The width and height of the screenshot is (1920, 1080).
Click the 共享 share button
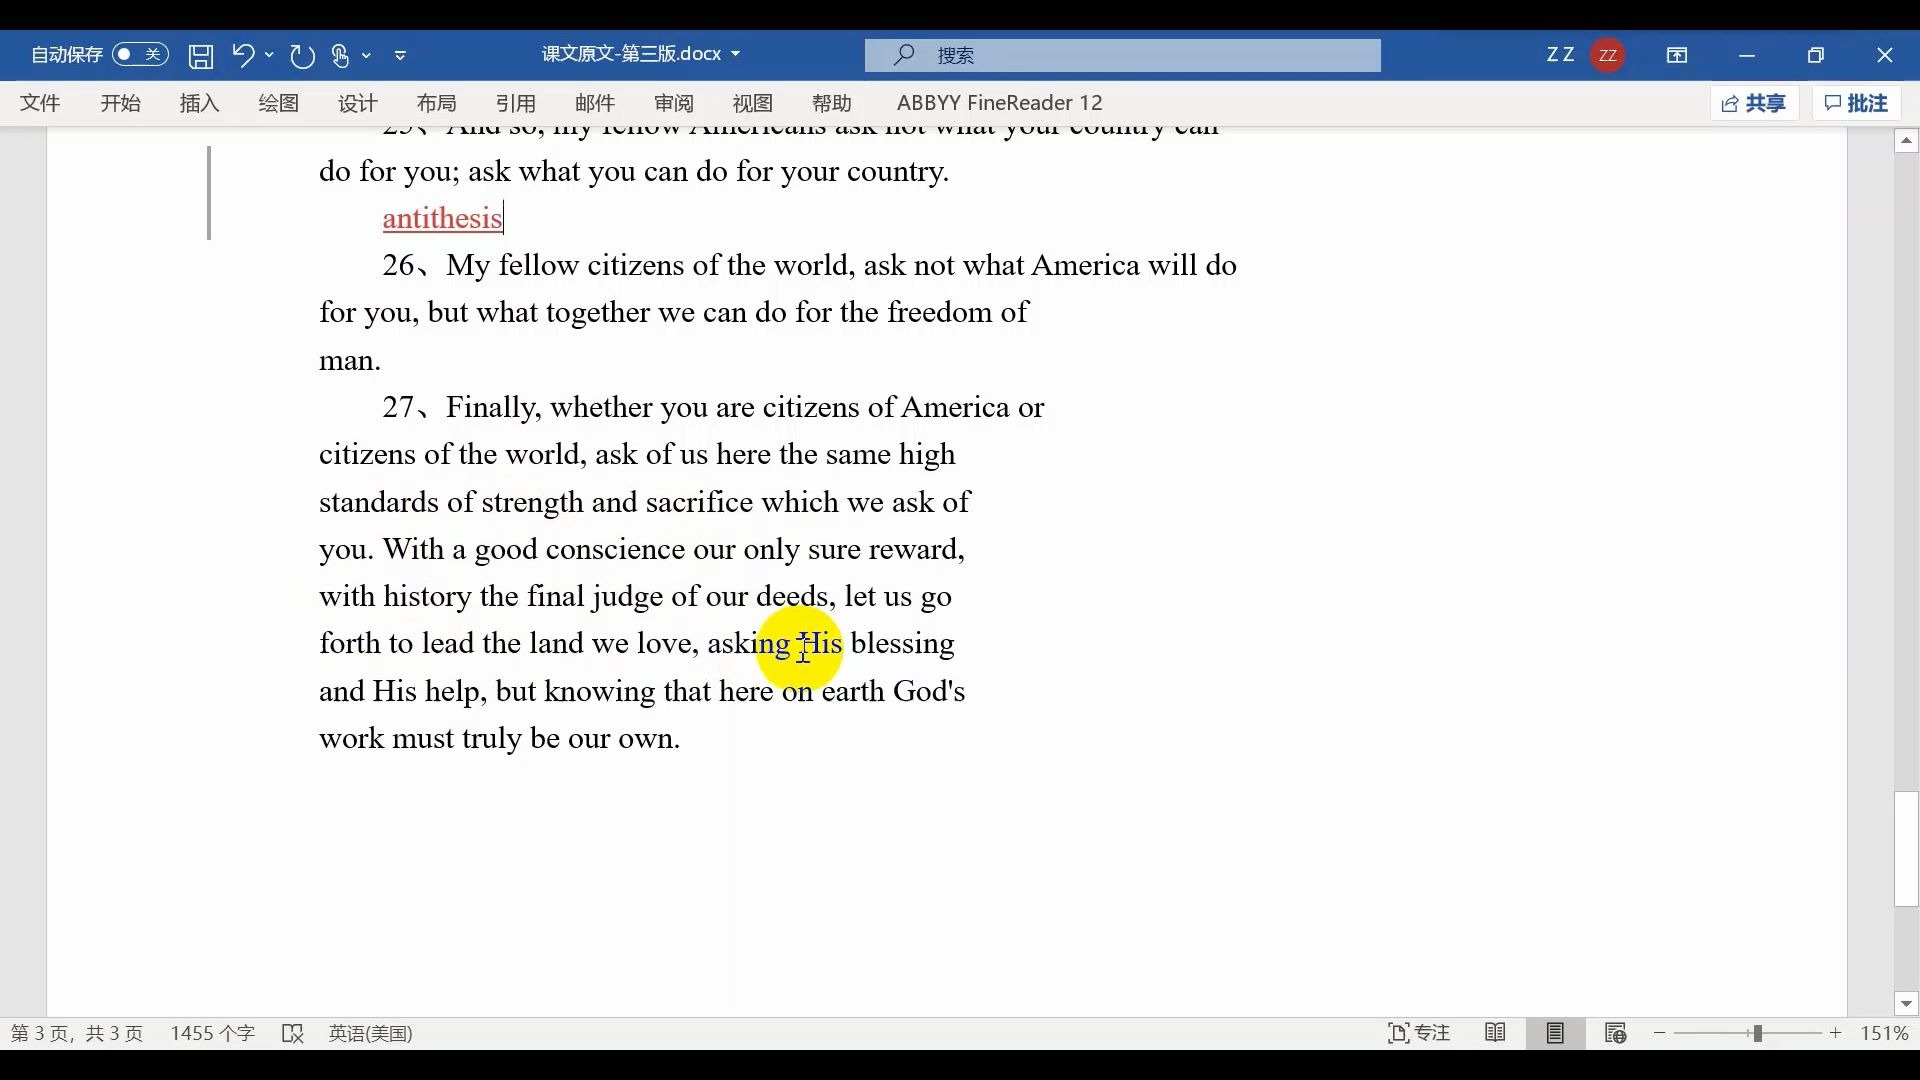click(x=1755, y=103)
